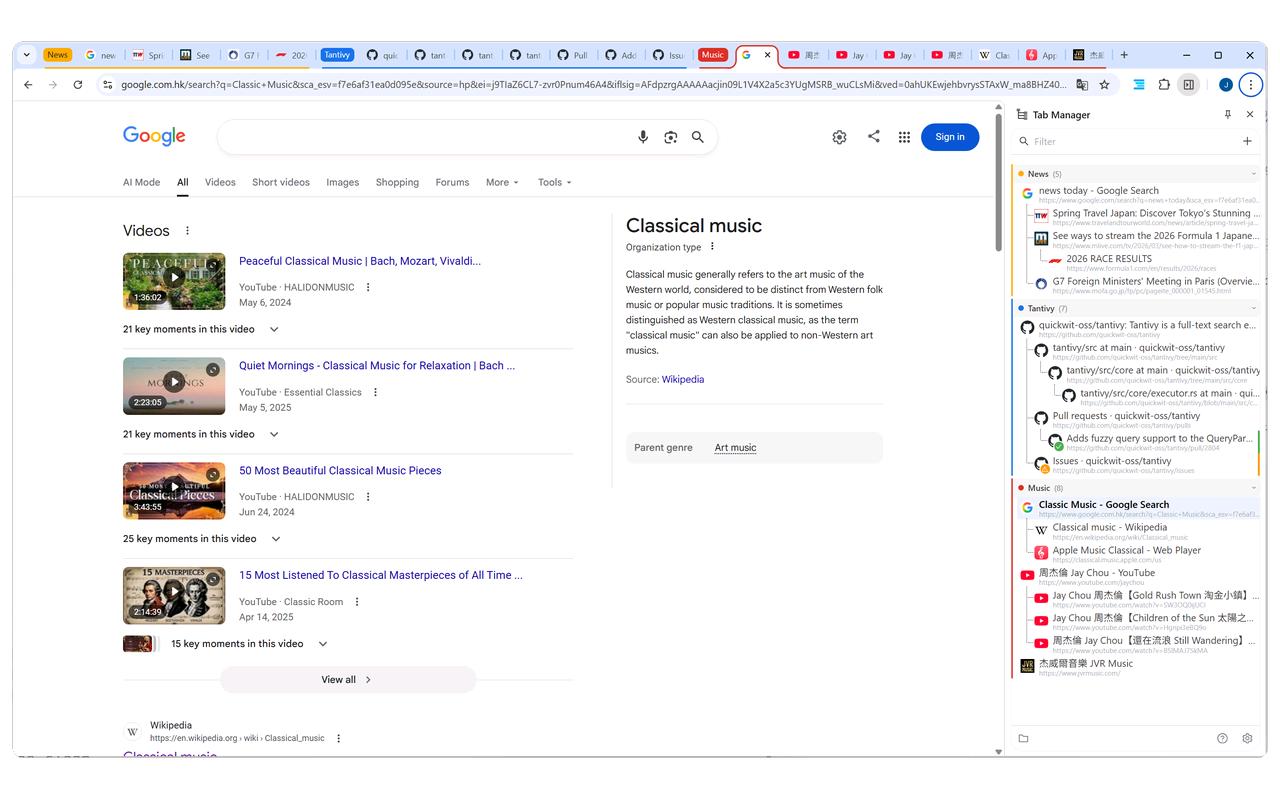Open Tab Manager settings gear icon
Viewport: 1280px width, 800px height.
click(1247, 738)
